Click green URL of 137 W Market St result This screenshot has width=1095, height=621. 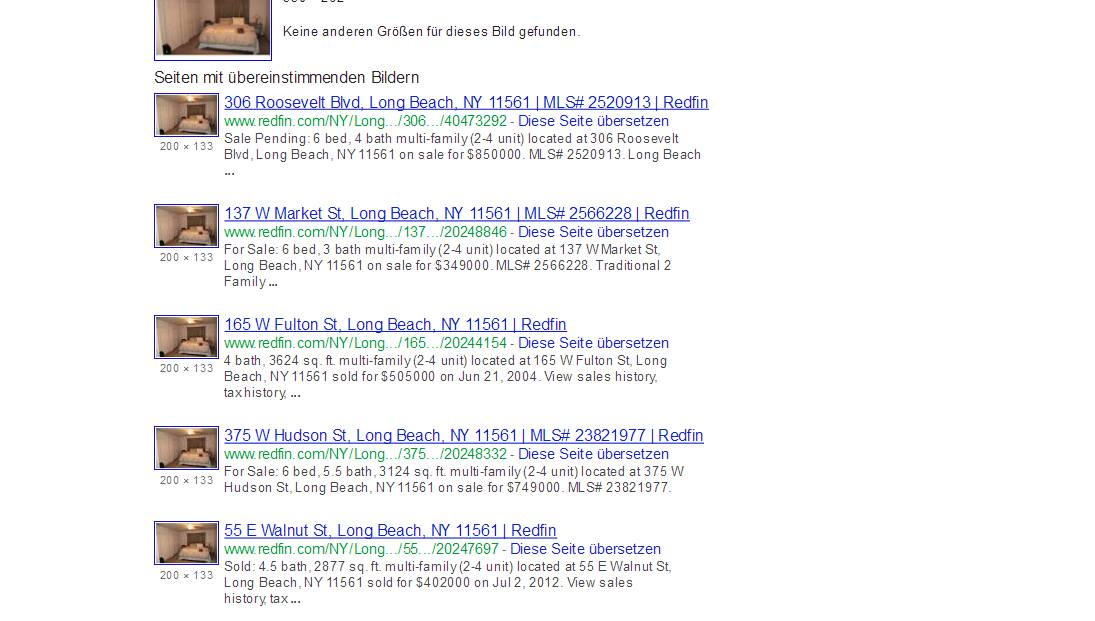365,233
